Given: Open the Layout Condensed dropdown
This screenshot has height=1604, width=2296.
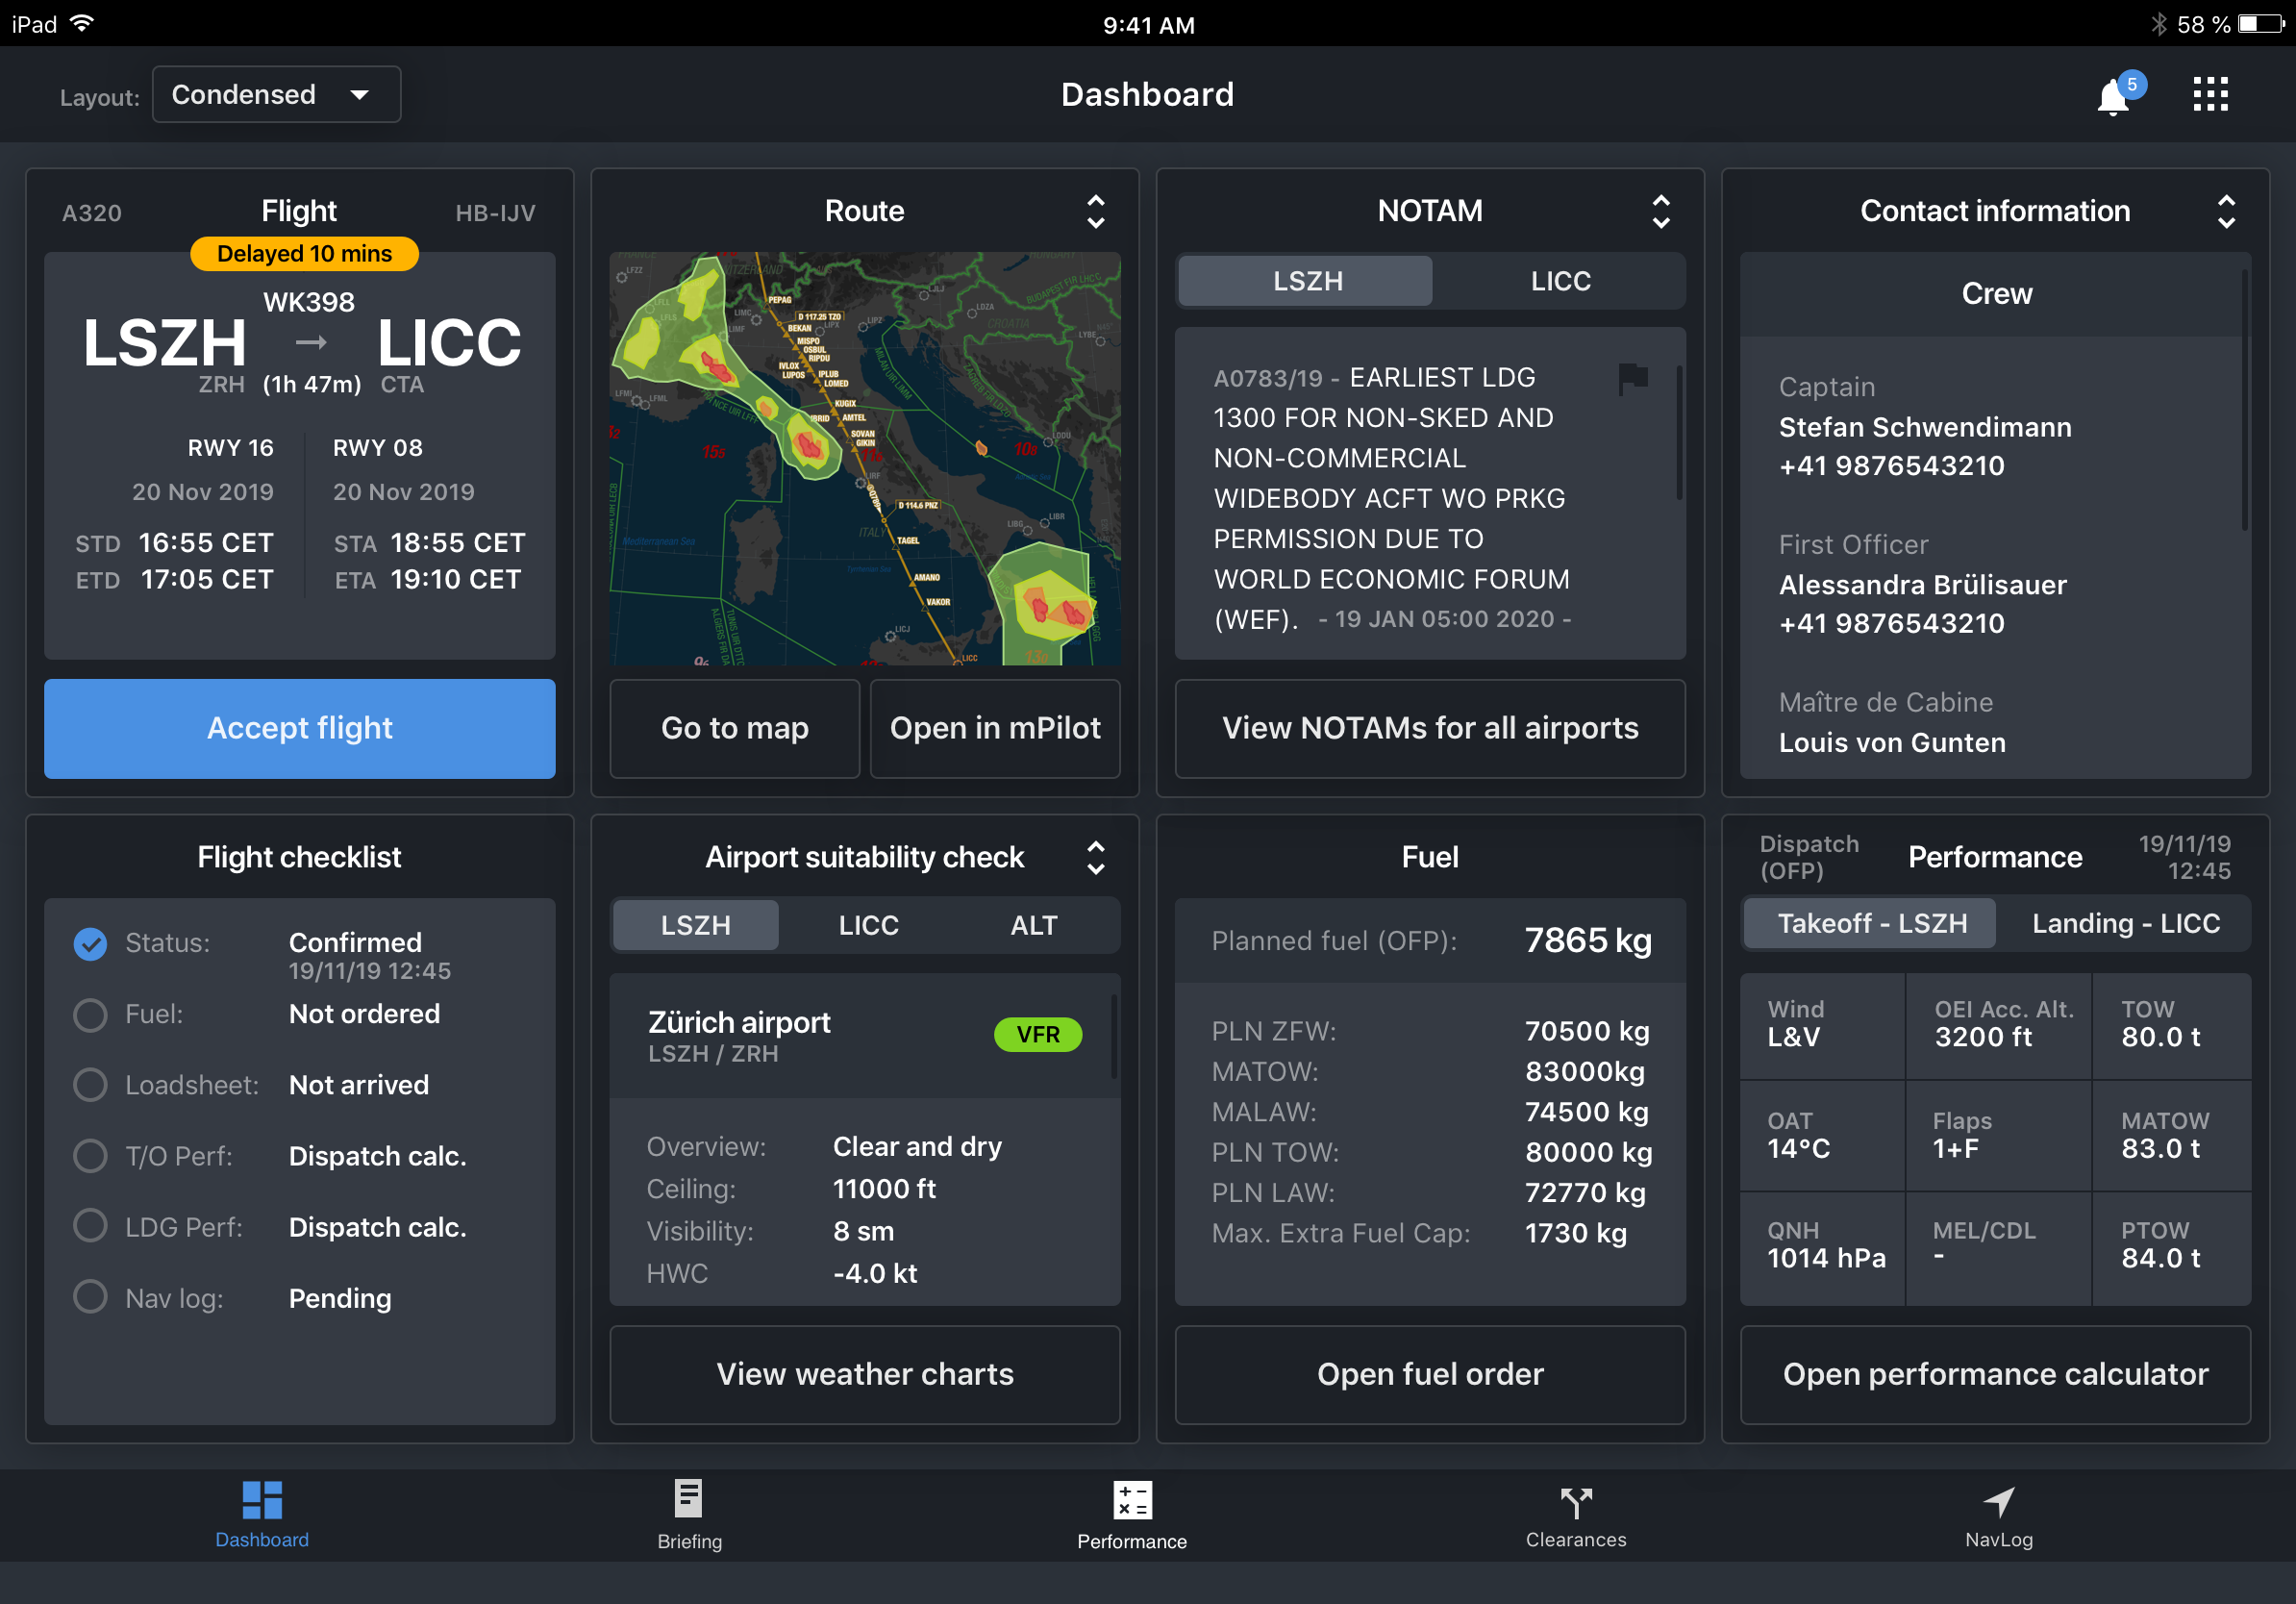Looking at the screenshot, I should tap(276, 95).
